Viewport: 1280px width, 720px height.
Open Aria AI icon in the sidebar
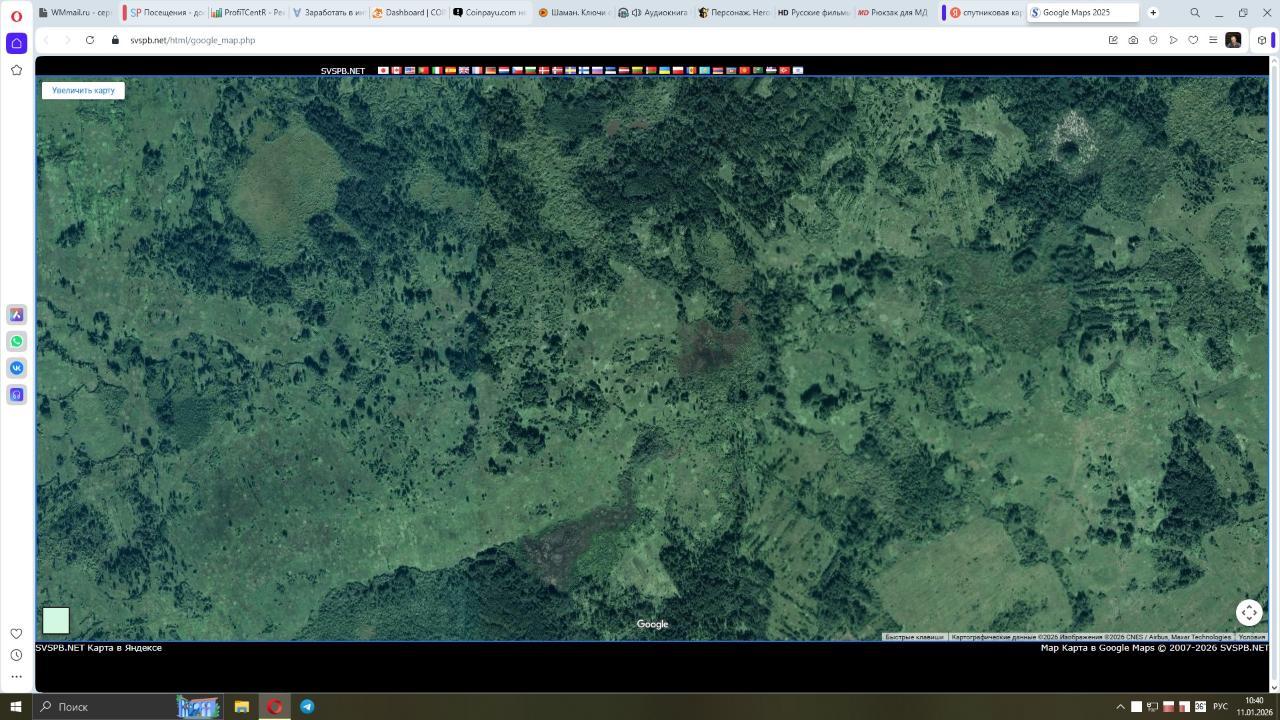[16, 315]
